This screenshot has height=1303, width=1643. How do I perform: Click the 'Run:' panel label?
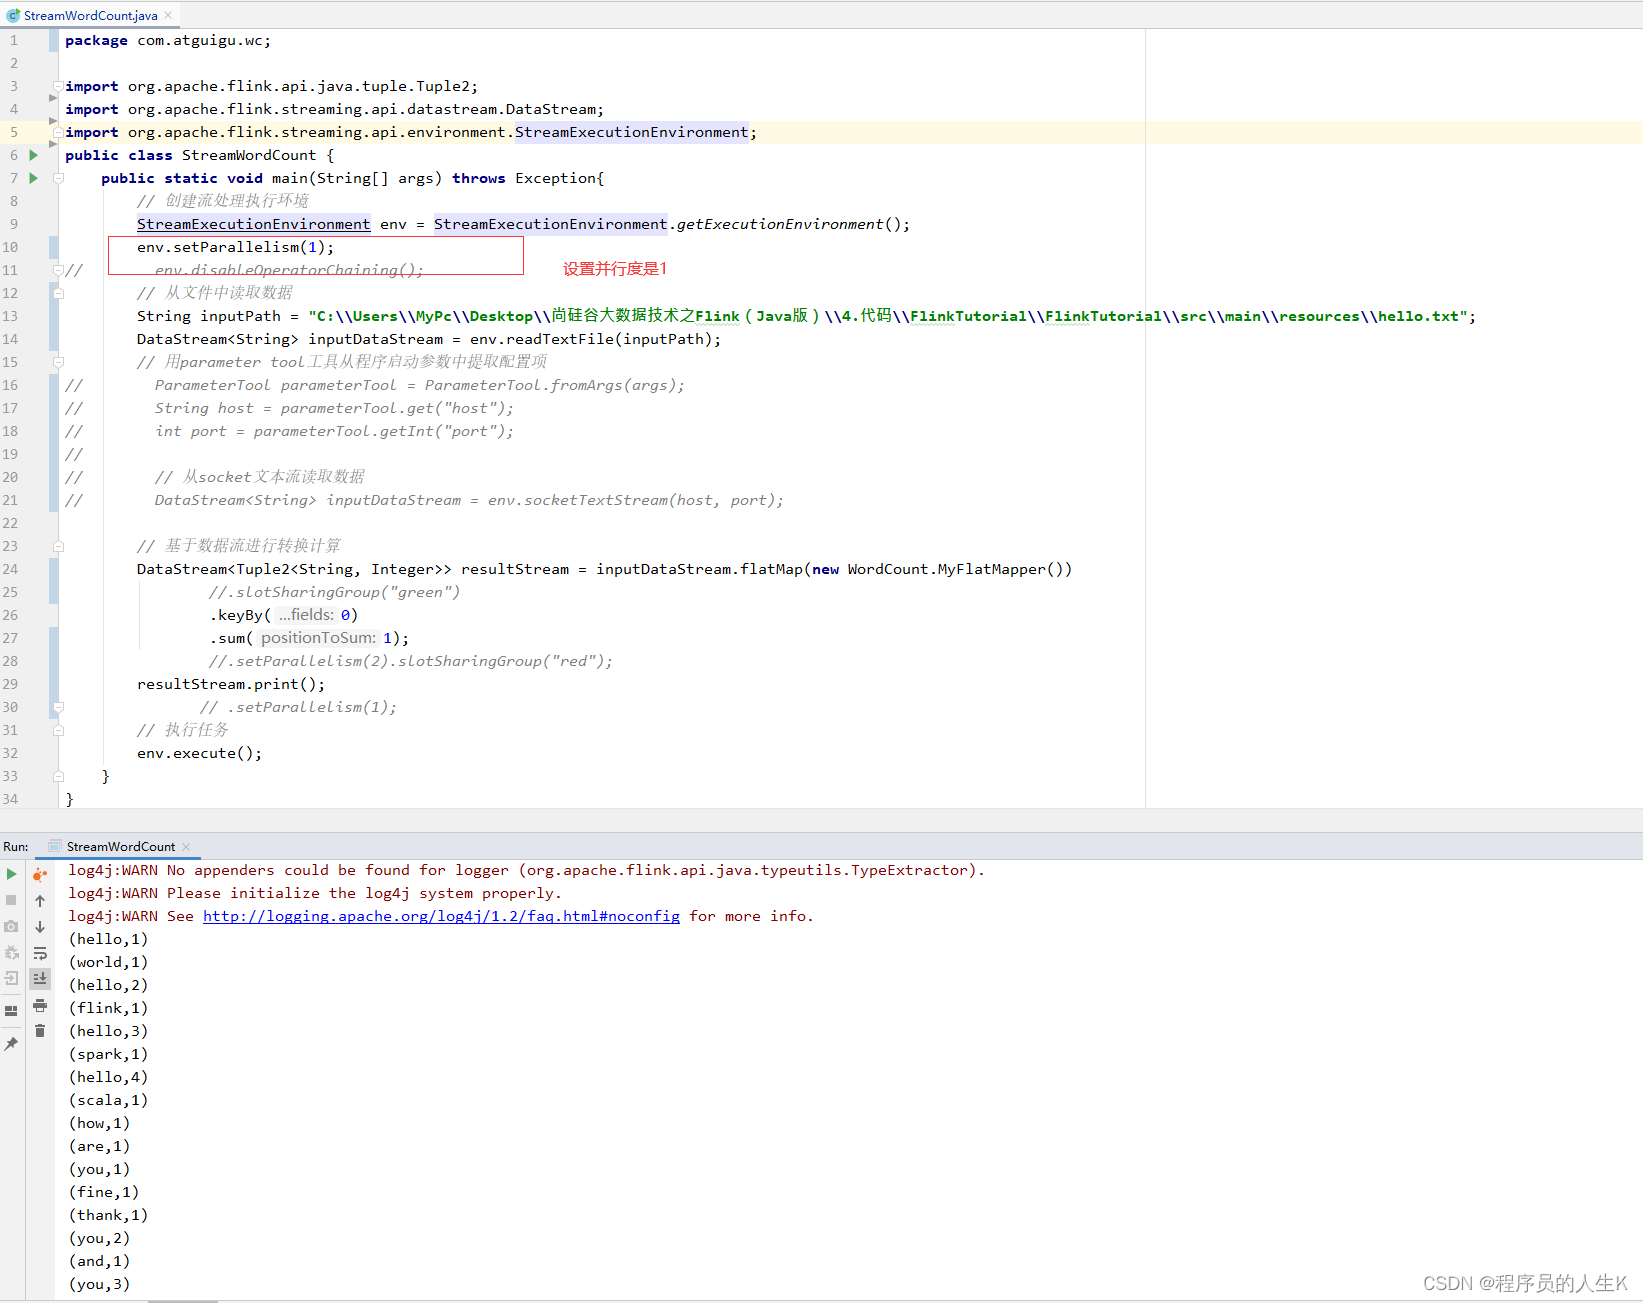pyautogui.click(x=16, y=847)
